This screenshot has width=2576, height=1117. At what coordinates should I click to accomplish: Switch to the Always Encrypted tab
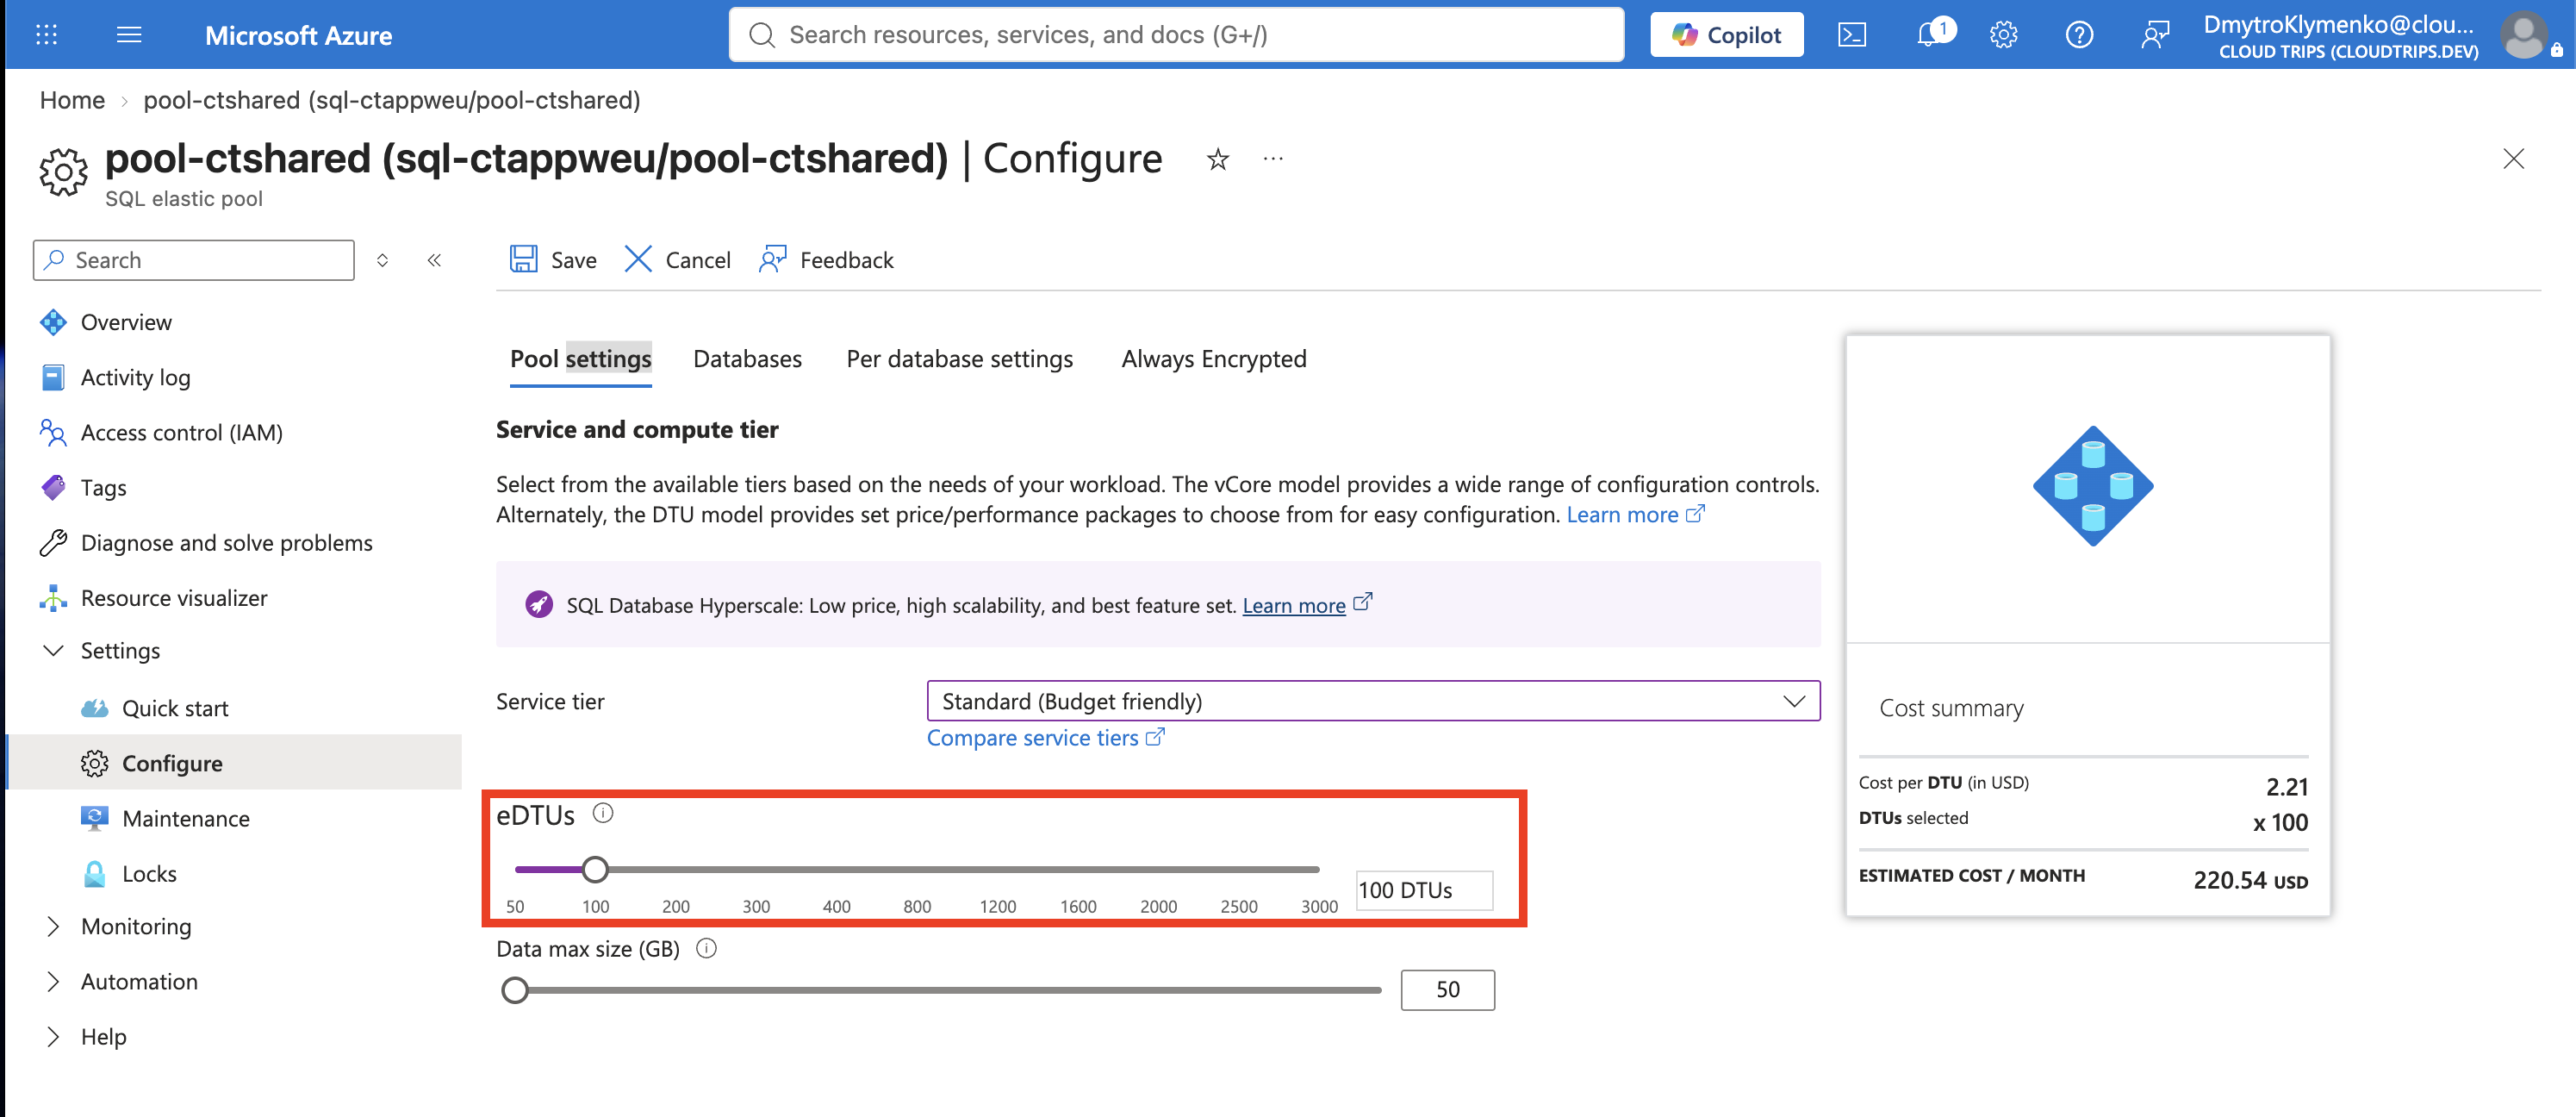(x=1213, y=359)
